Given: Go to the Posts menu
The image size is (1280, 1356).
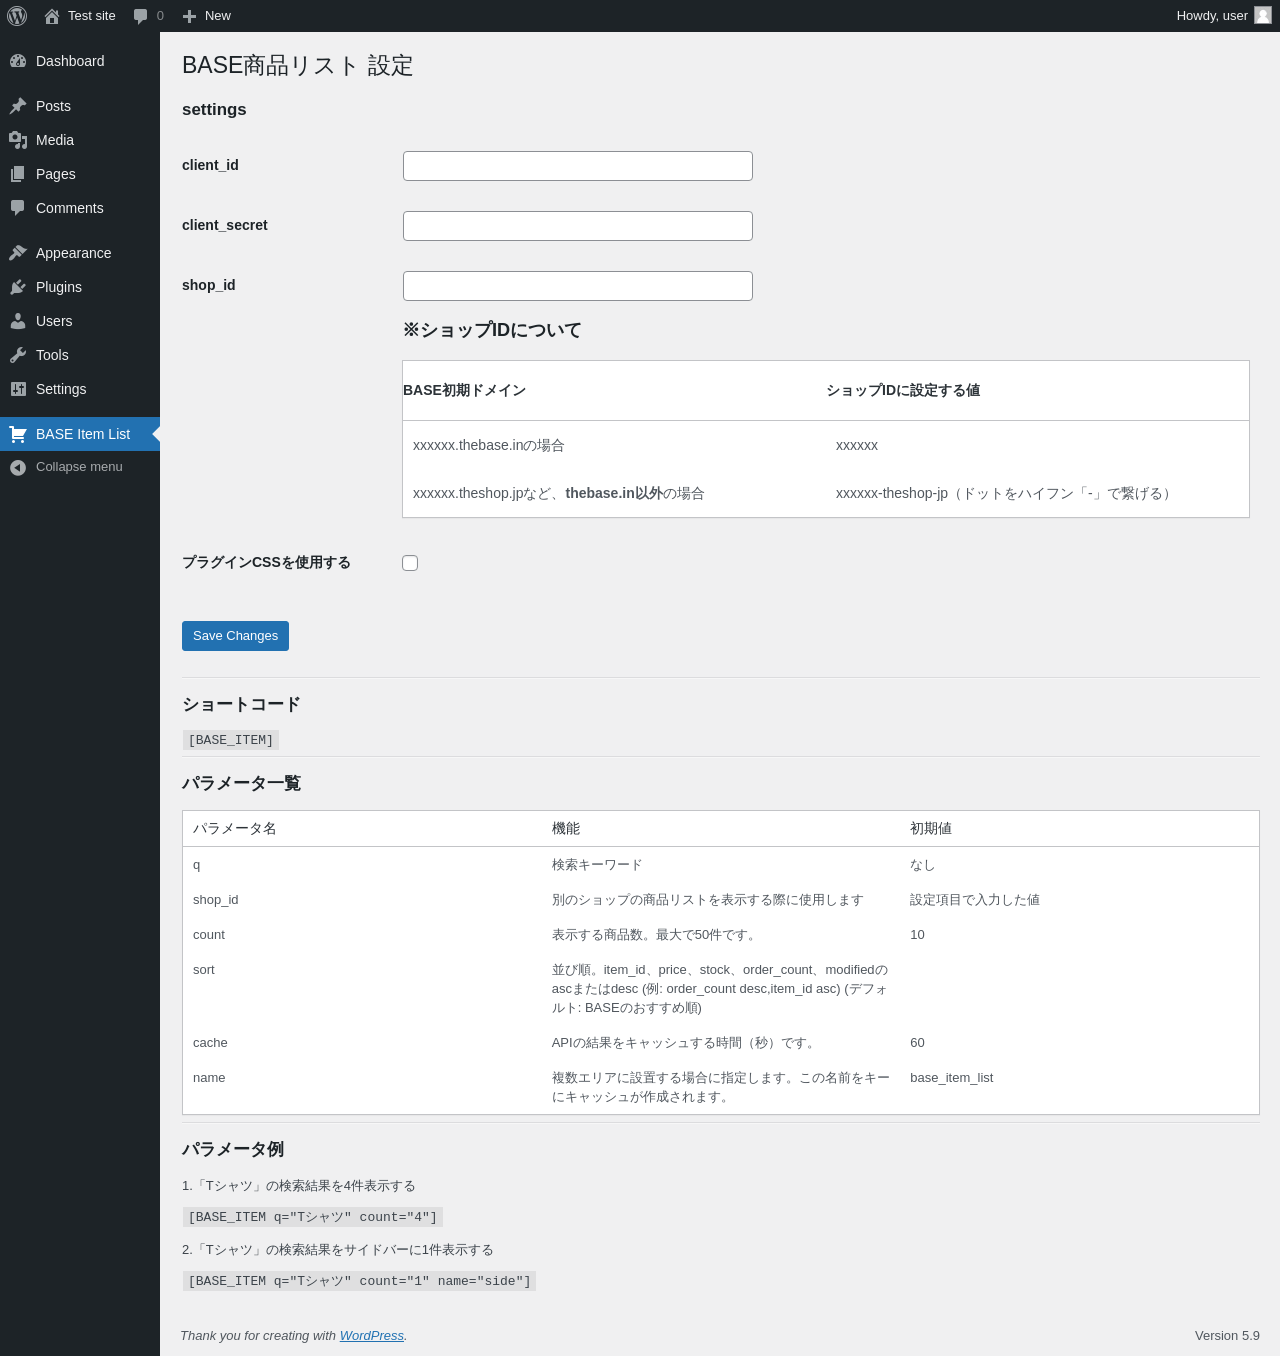Looking at the screenshot, I should point(80,106).
